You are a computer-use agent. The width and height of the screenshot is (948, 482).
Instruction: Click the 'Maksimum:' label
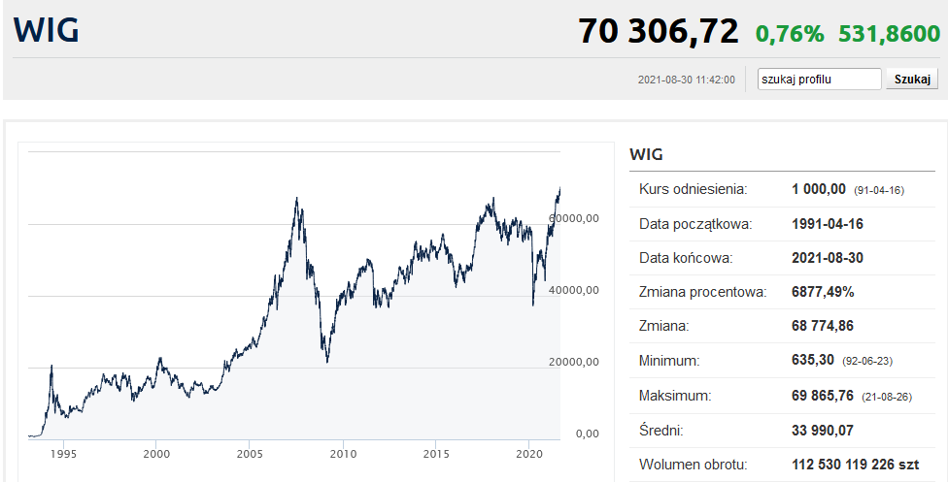point(675,396)
